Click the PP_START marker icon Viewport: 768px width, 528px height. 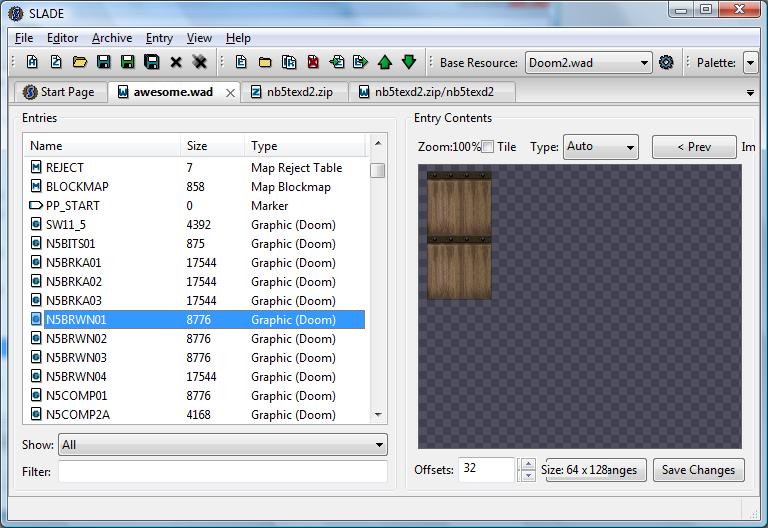click(36, 206)
